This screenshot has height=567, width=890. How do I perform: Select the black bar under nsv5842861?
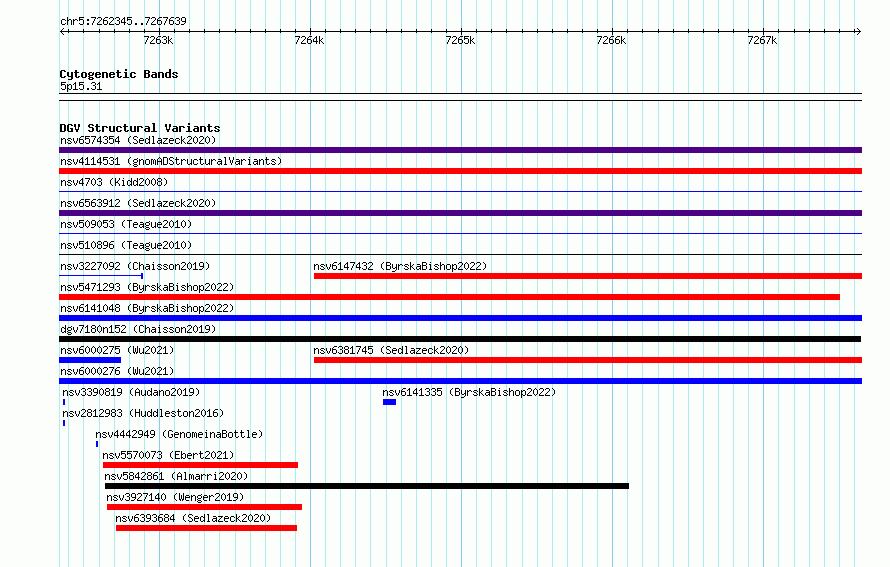[367, 486]
